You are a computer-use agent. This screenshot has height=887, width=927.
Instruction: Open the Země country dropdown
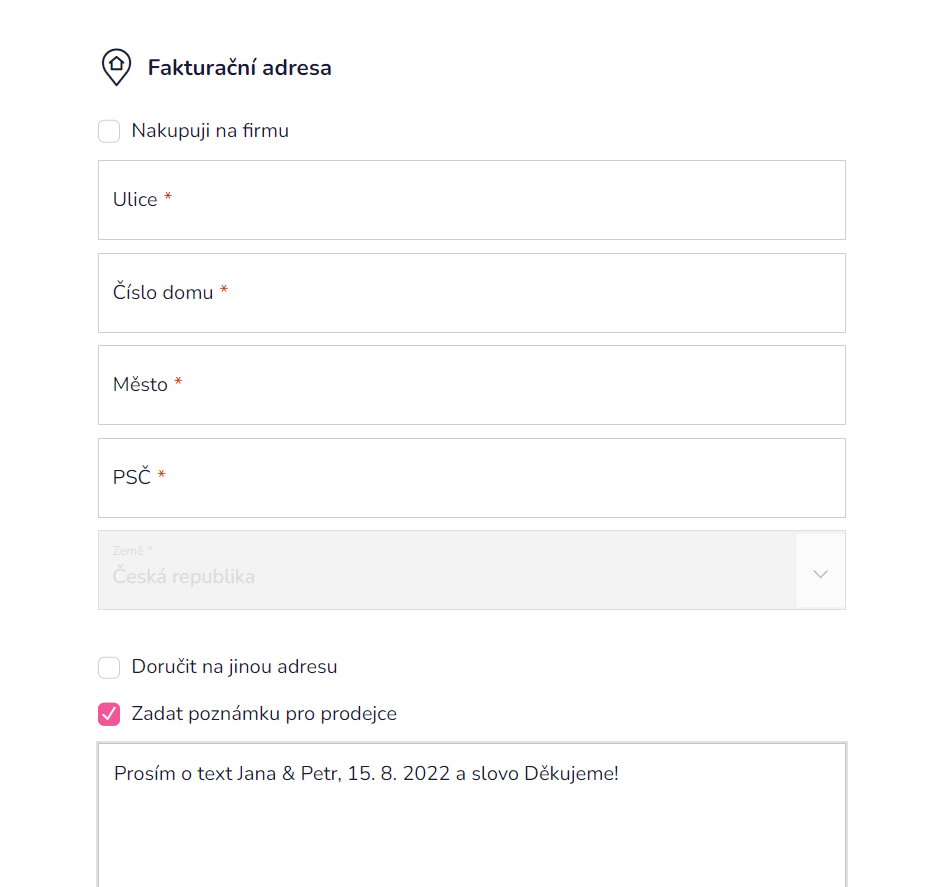point(472,570)
